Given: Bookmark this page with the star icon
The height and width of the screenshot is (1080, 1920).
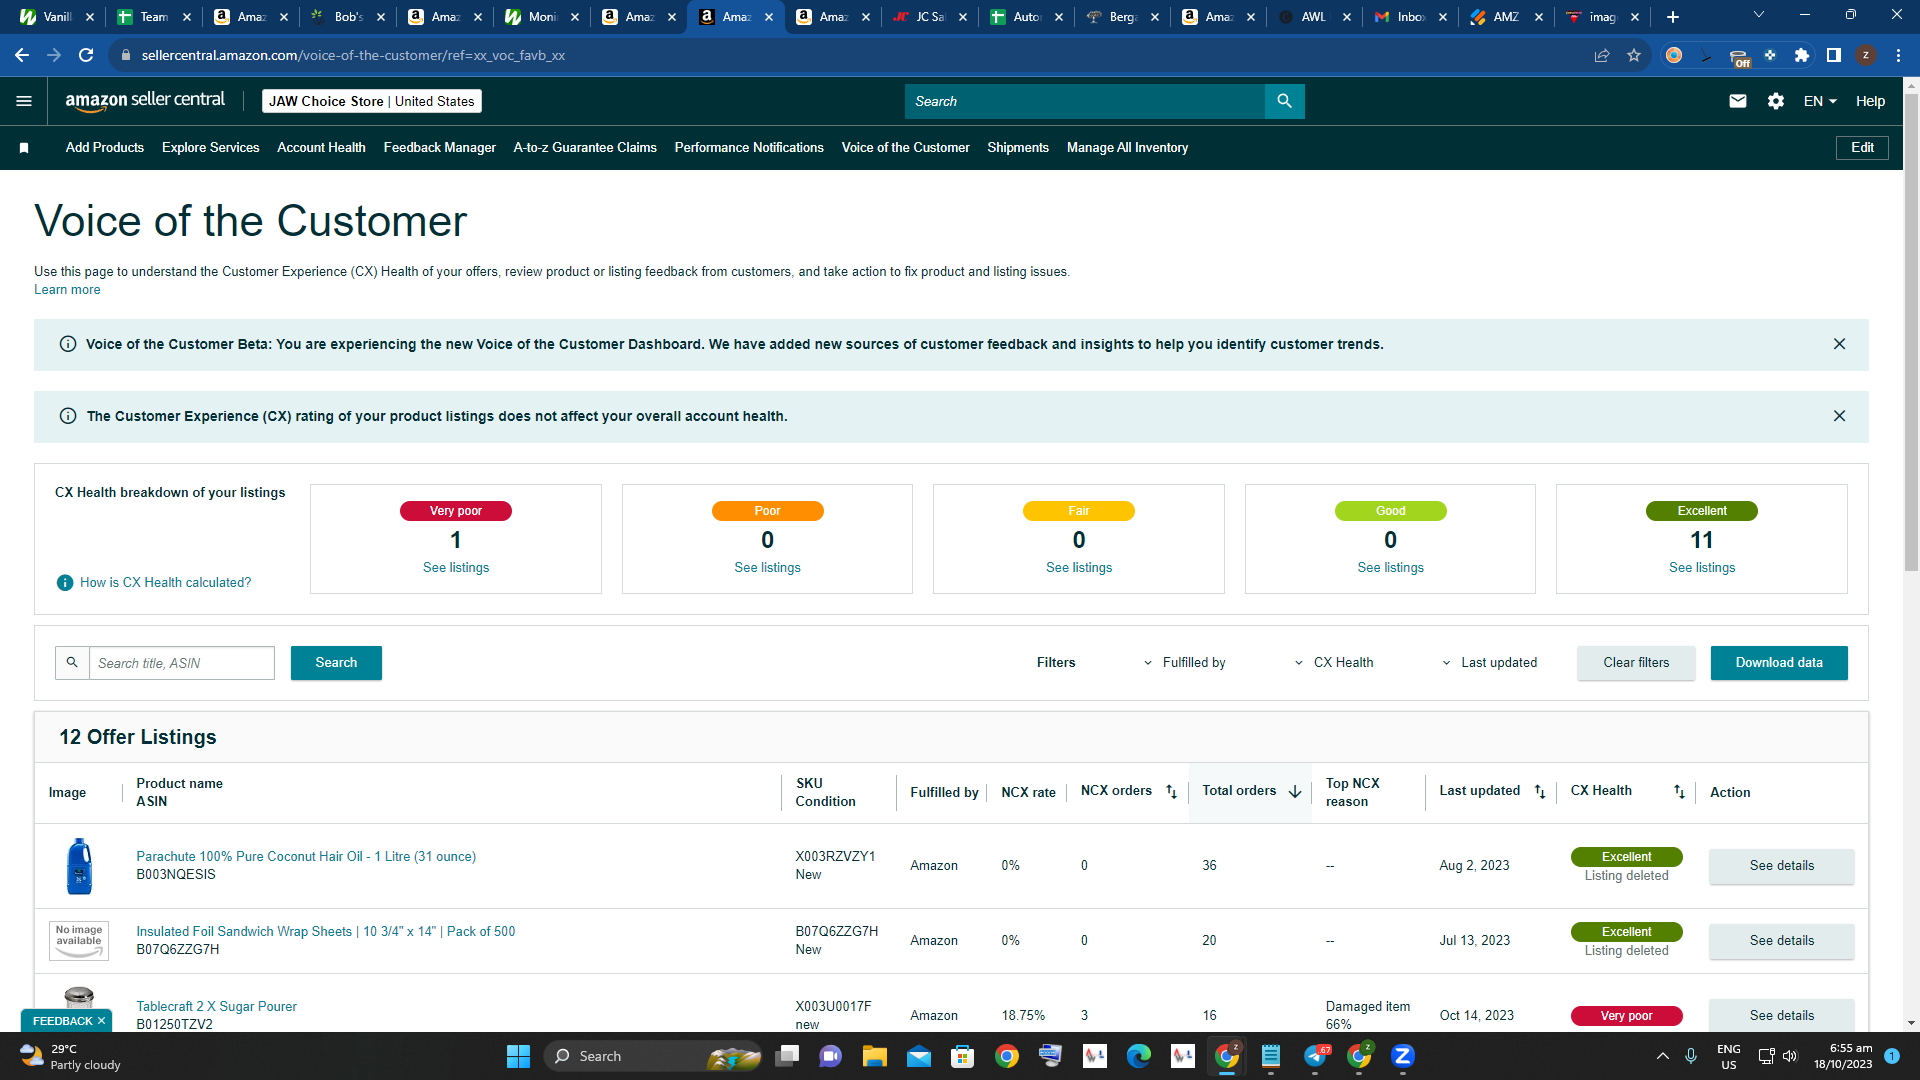Looking at the screenshot, I should coord(1634,55).
